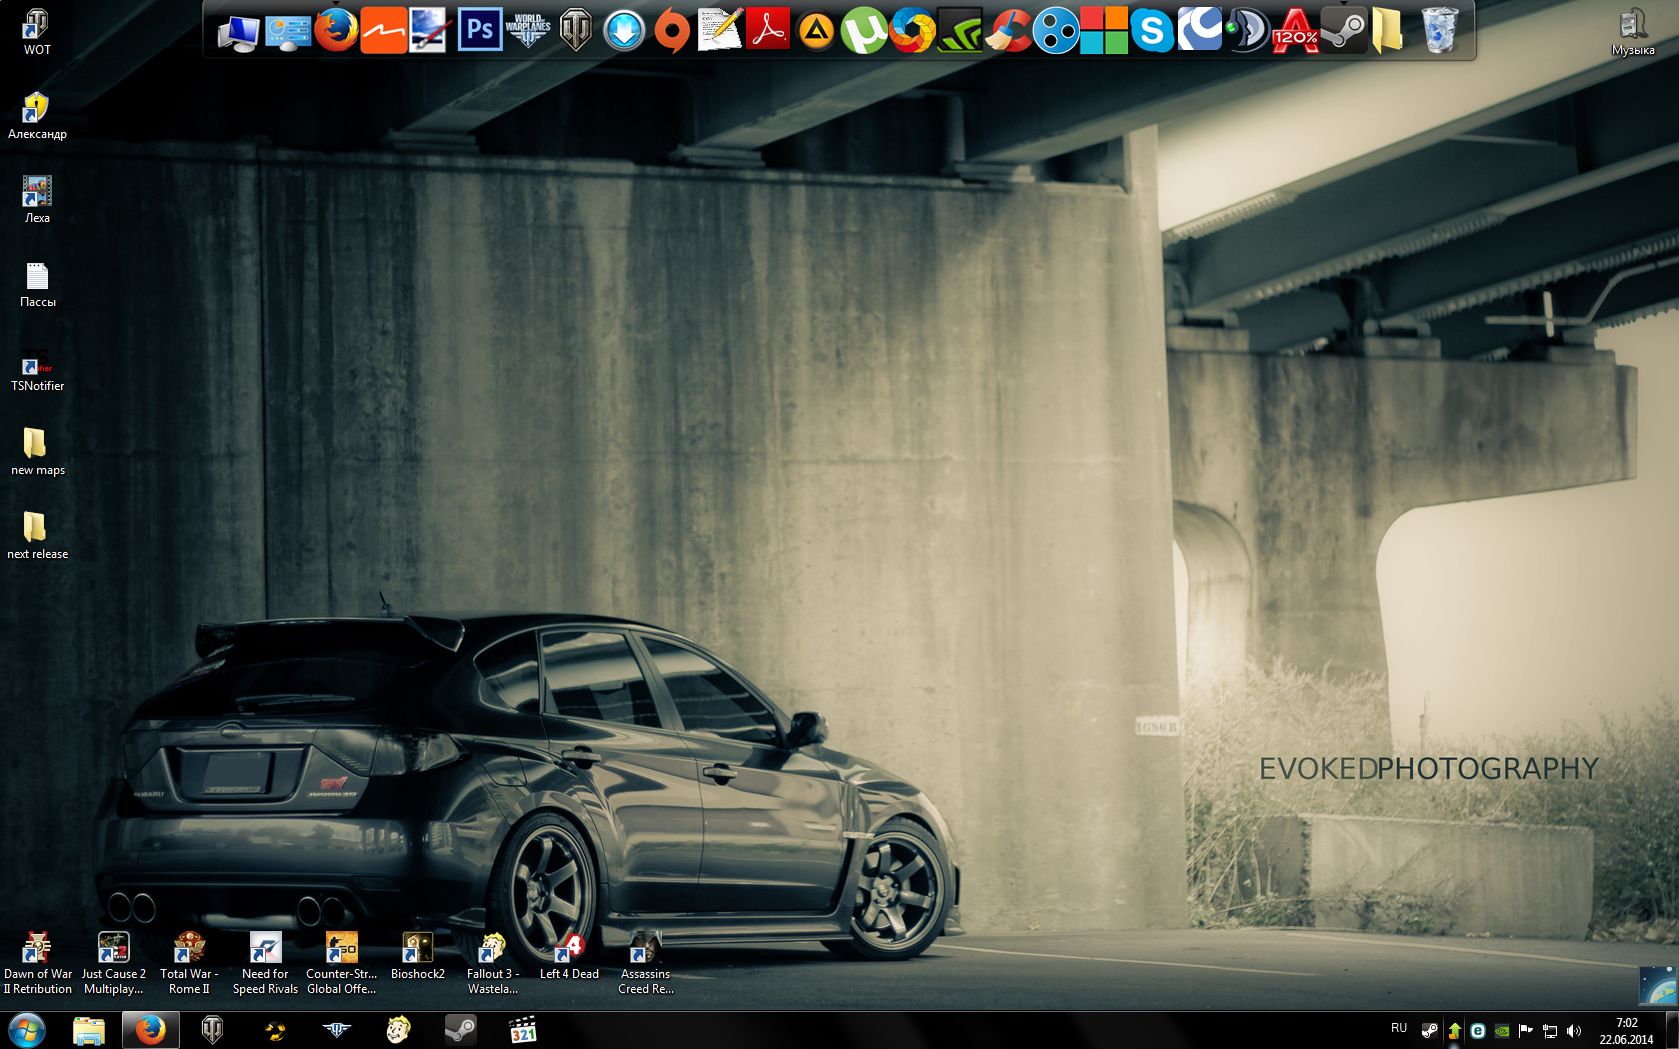Launch Adobe Photoshop from the top dock
This screenshot has height=1049, width=1679.
(480, 30)
